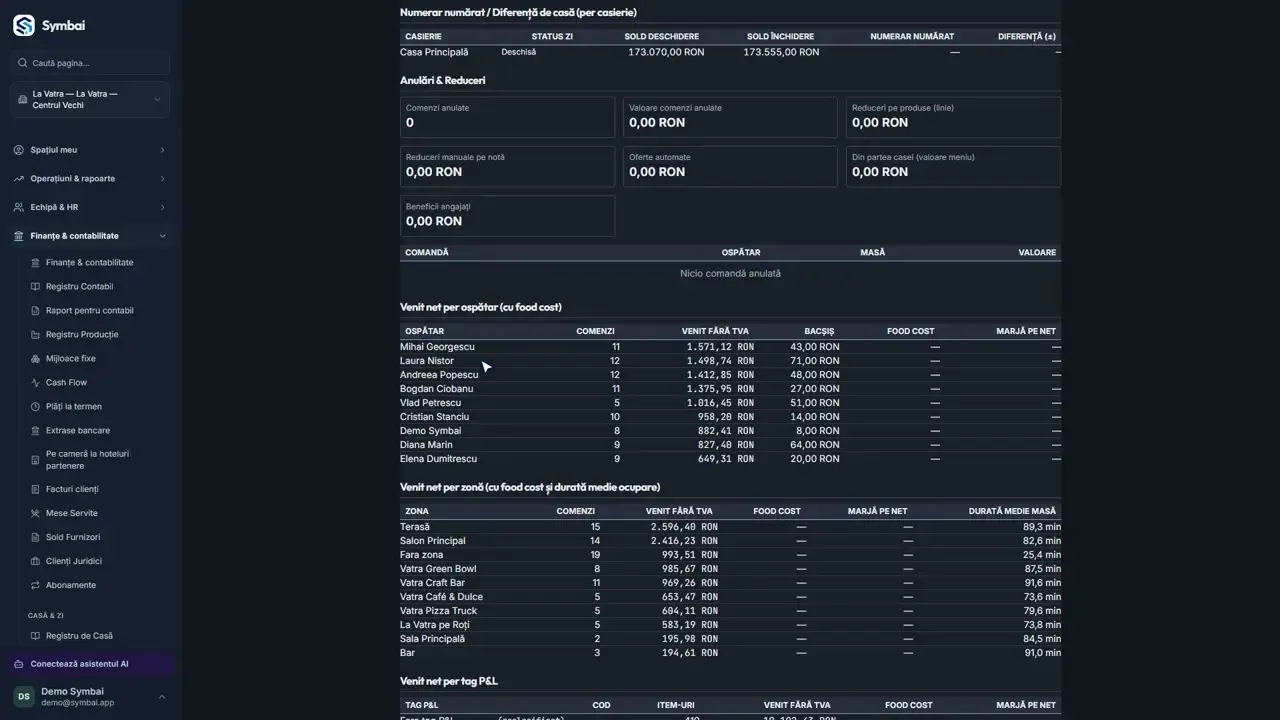Screen dimensions: 1280x720
Task: Click the Beneficii angajați card
Action: [x=507, y=216]
